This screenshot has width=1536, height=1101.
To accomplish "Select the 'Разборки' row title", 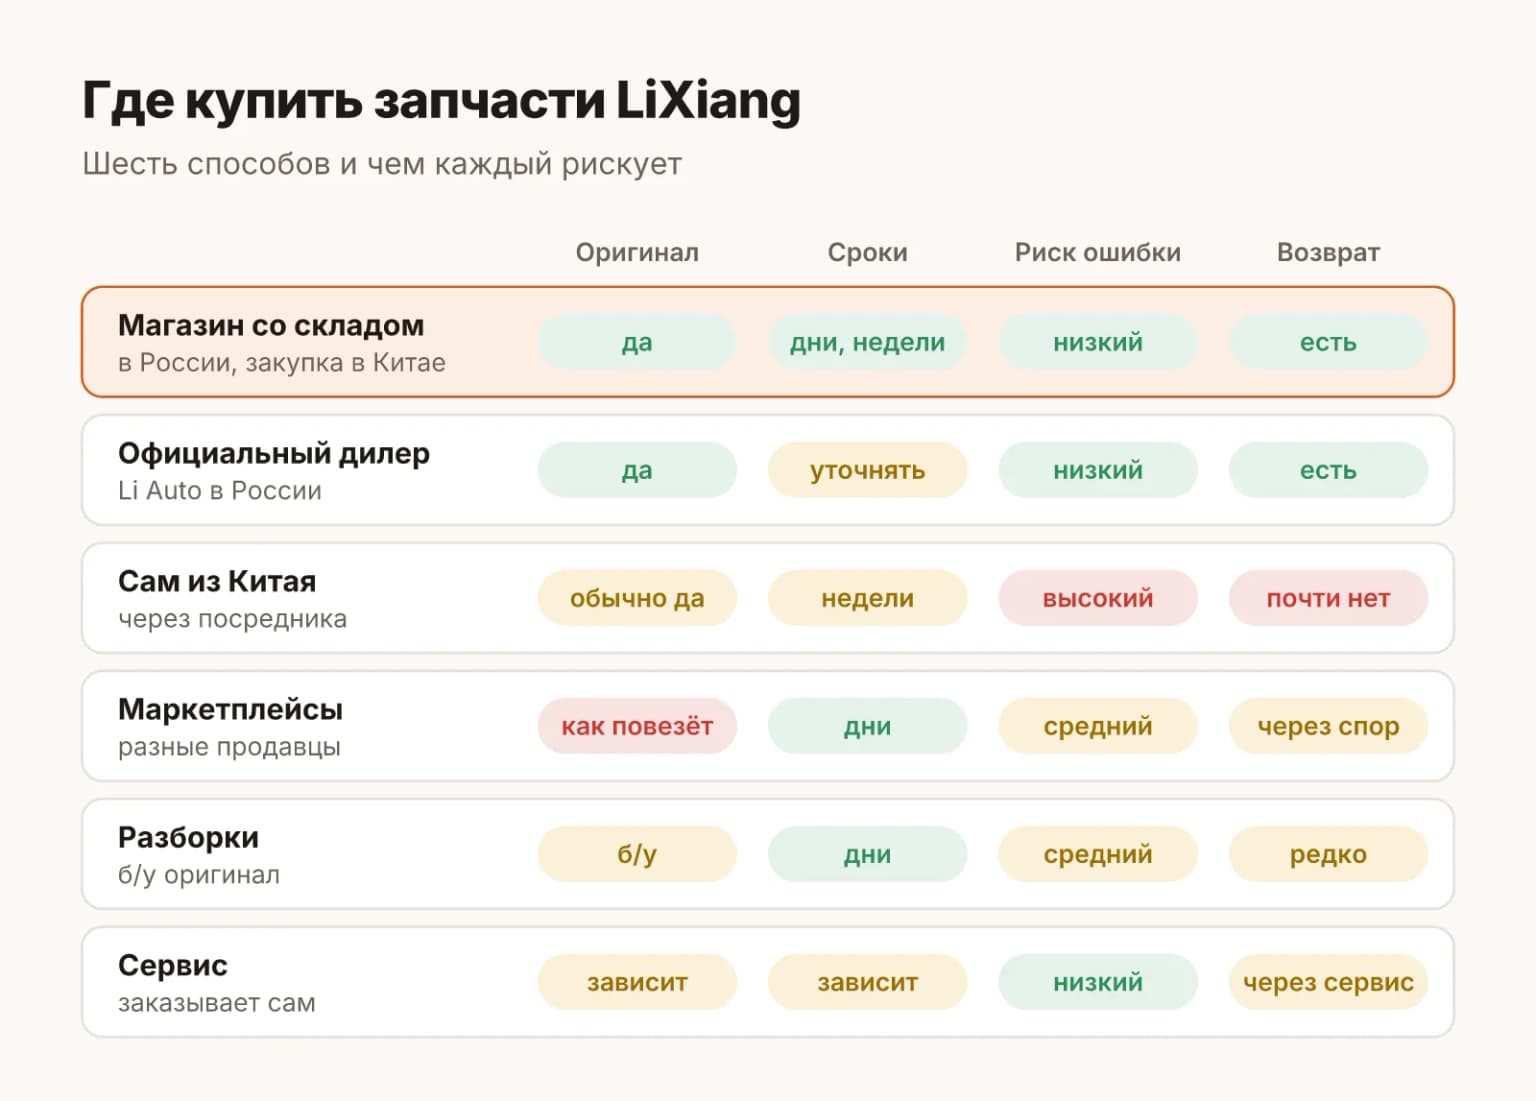I will [x=188, y=837].
